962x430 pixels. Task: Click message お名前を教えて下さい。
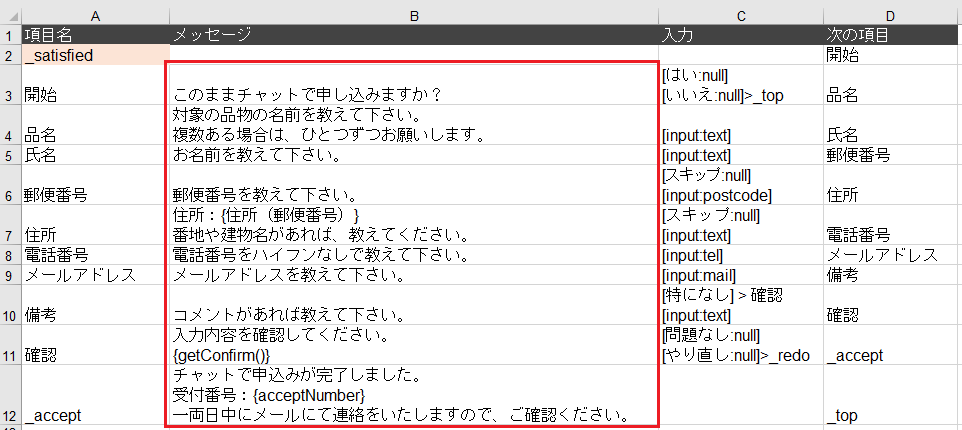point(258,155)
